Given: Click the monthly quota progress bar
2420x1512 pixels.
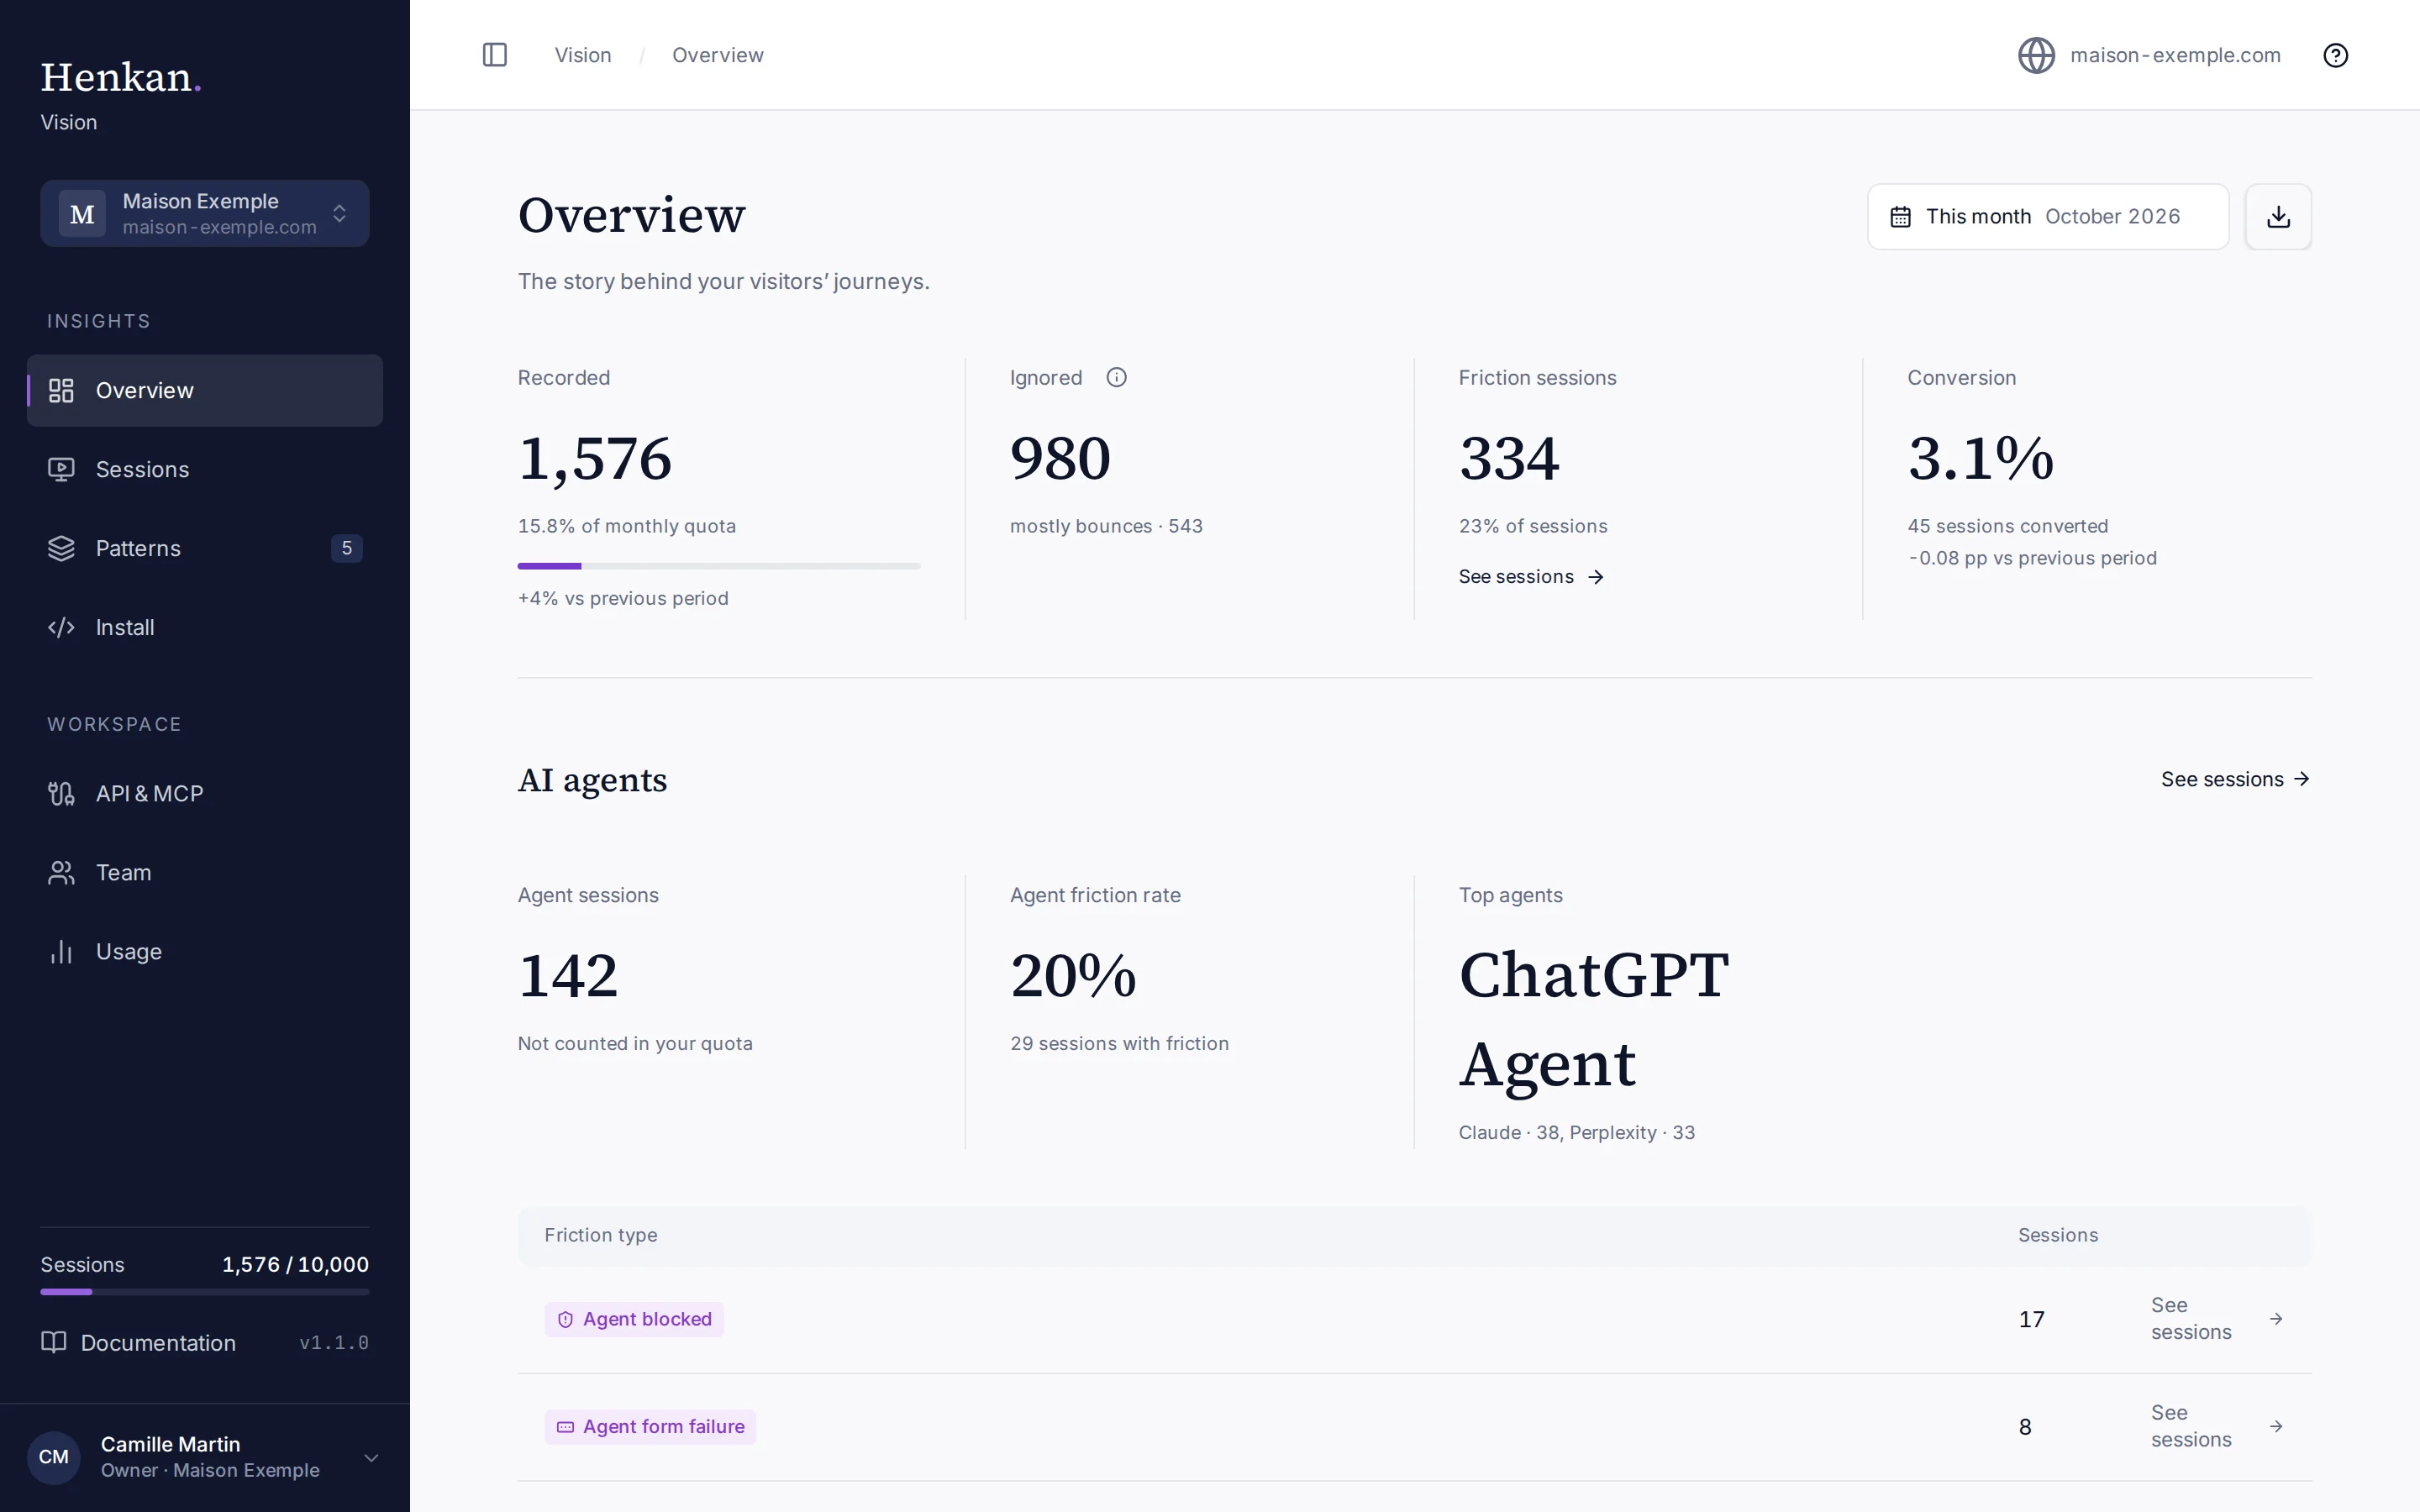Looking at the screenshot, I should (x=718, y=566).
